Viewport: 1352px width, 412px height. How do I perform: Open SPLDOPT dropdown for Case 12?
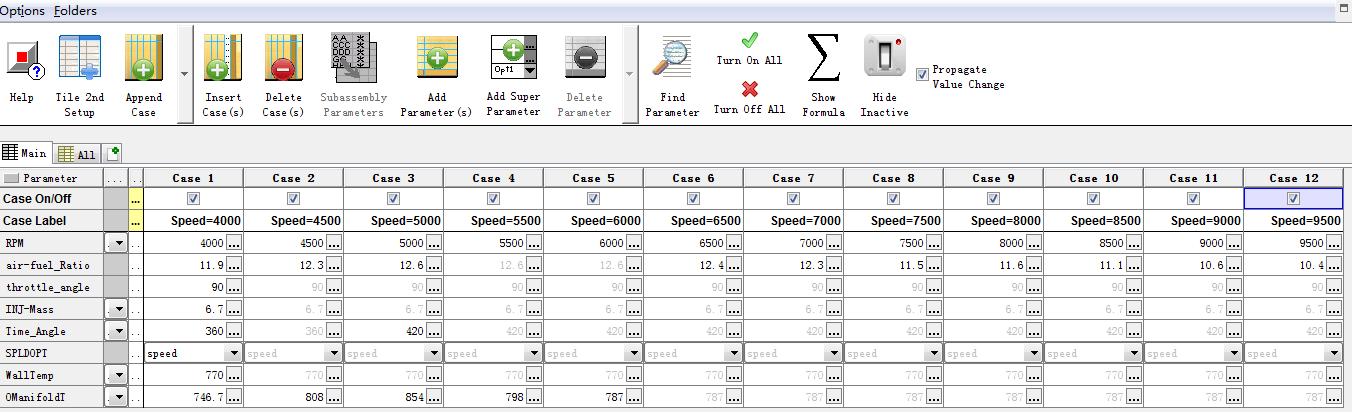point(1334,353)
